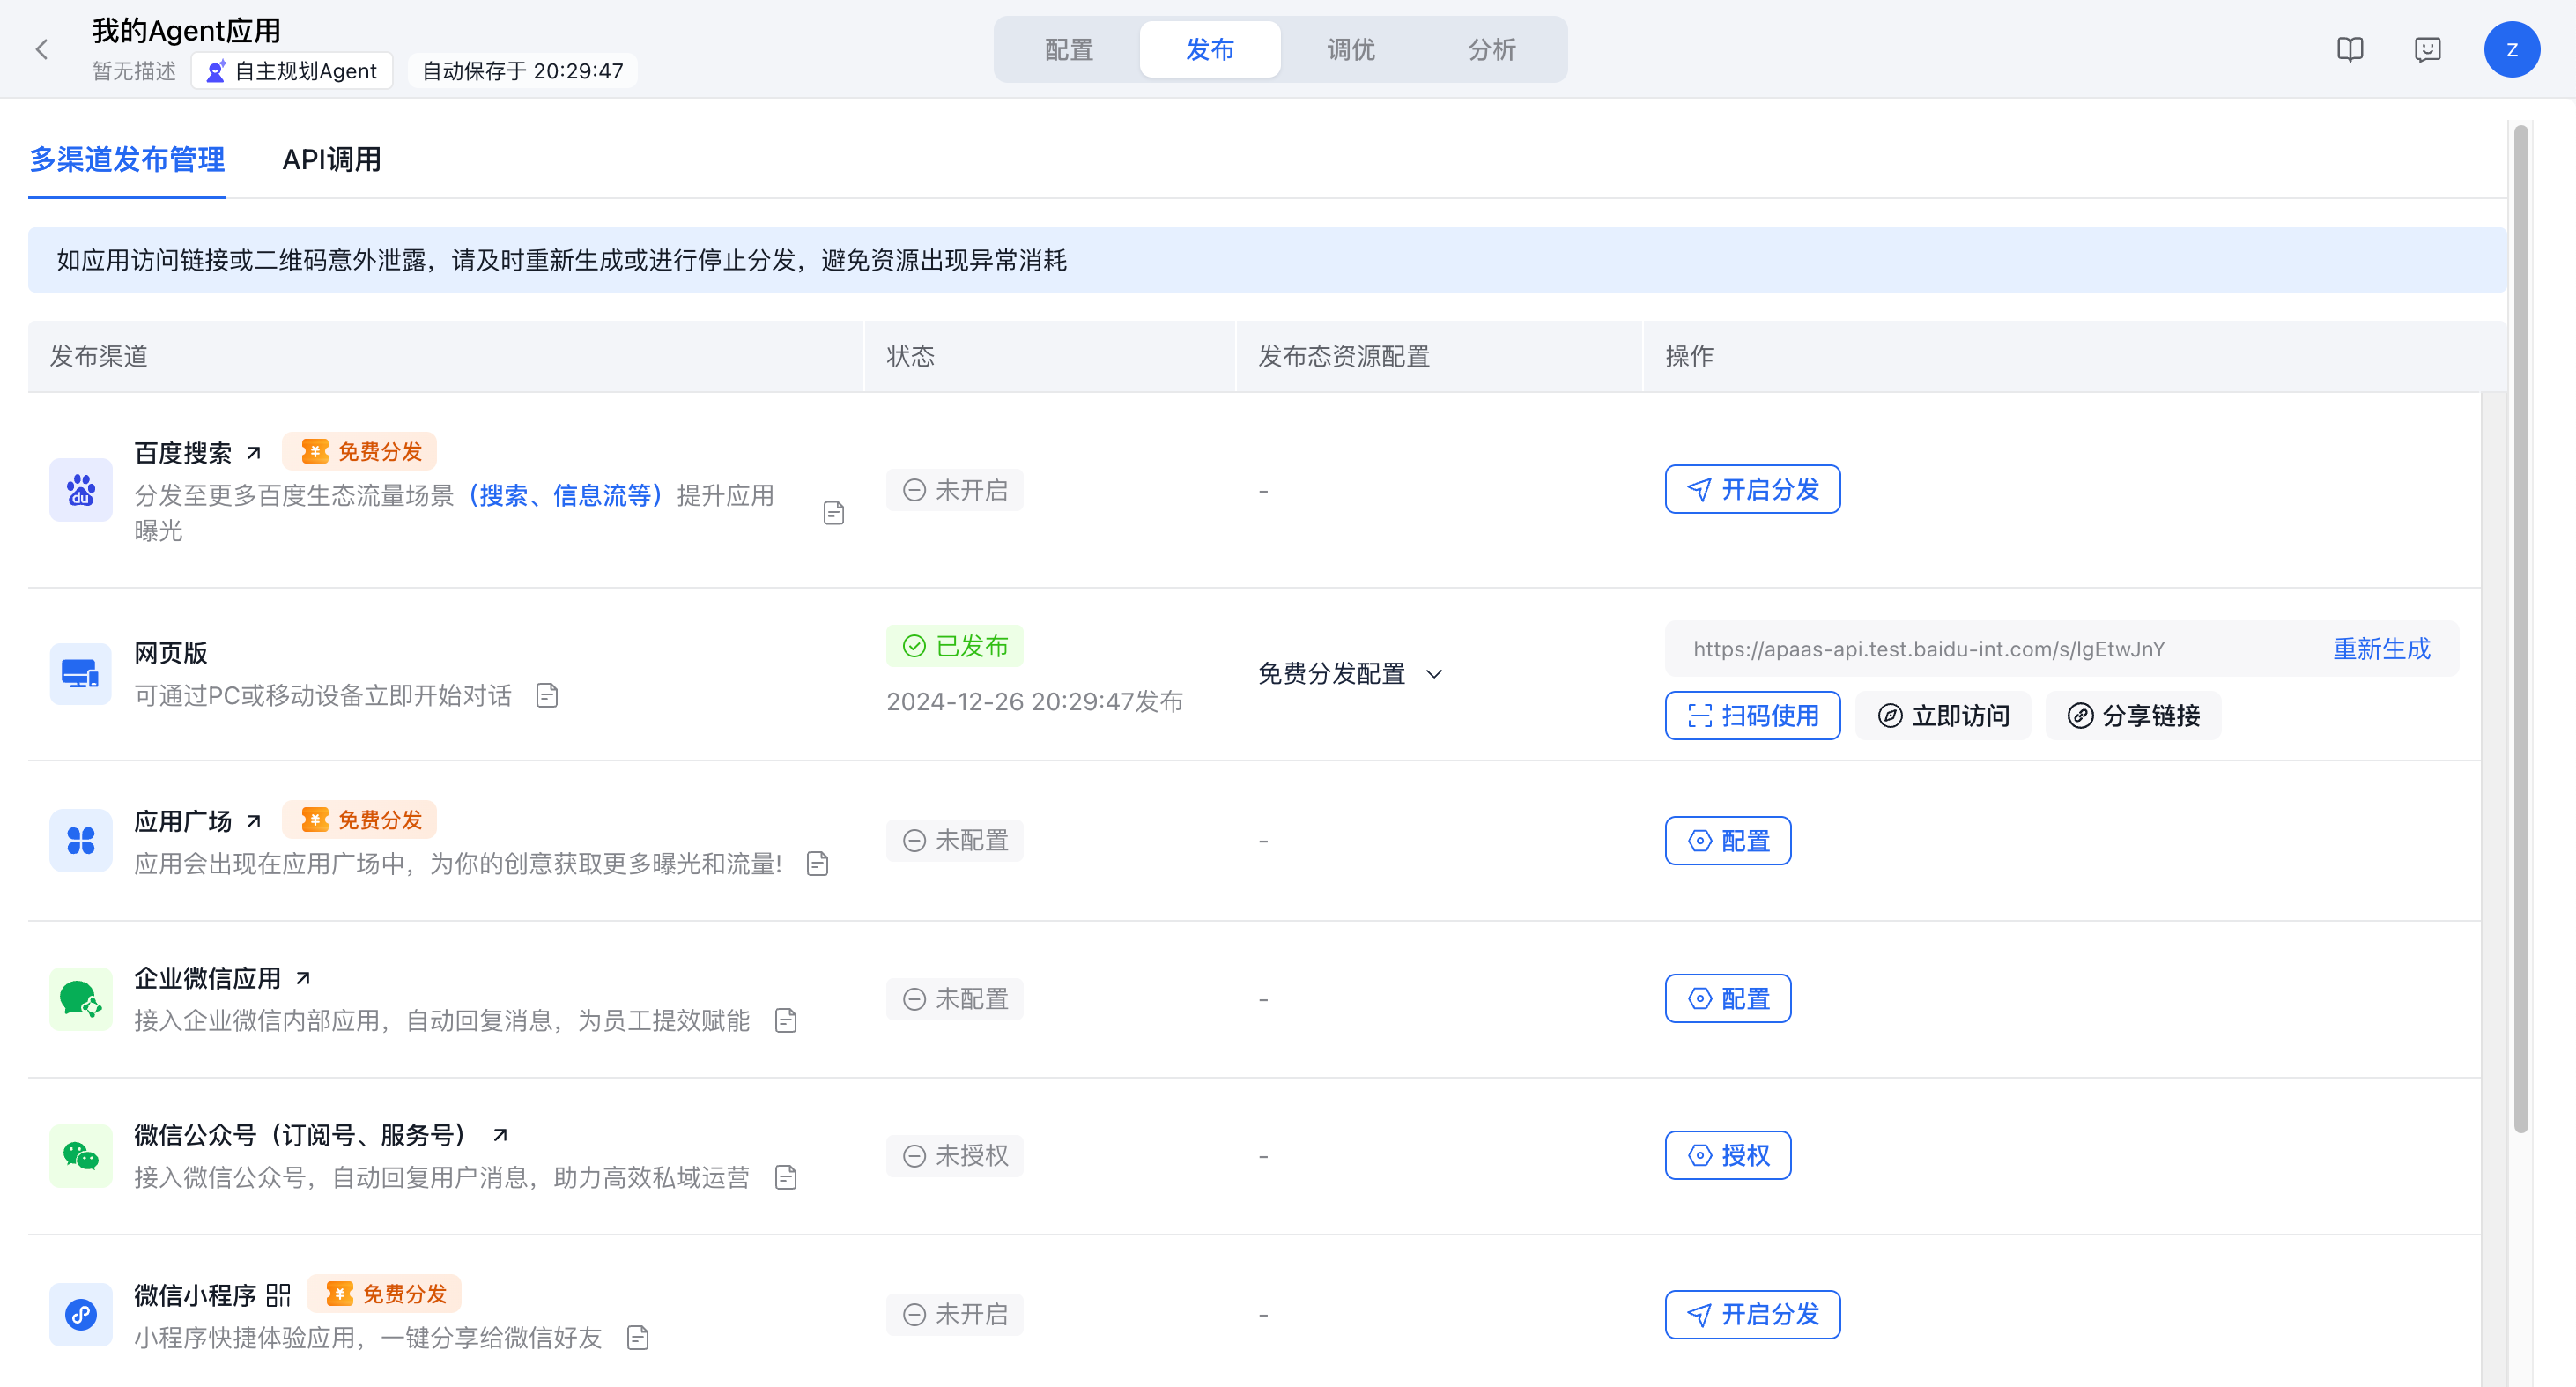Click the 分享链接 button
2576x1387 pixels.
(2133, 716)
